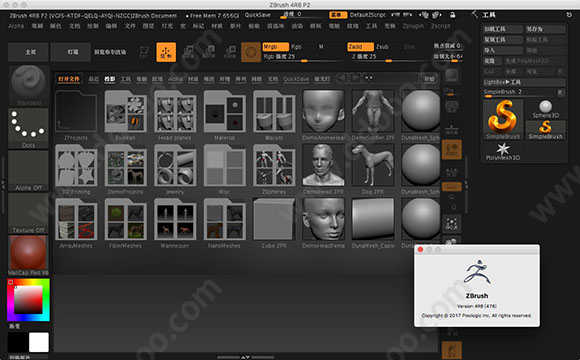Click the 导入 Import button in Tool palette
The height and width of the screenshot is (360, 580).
503,50
